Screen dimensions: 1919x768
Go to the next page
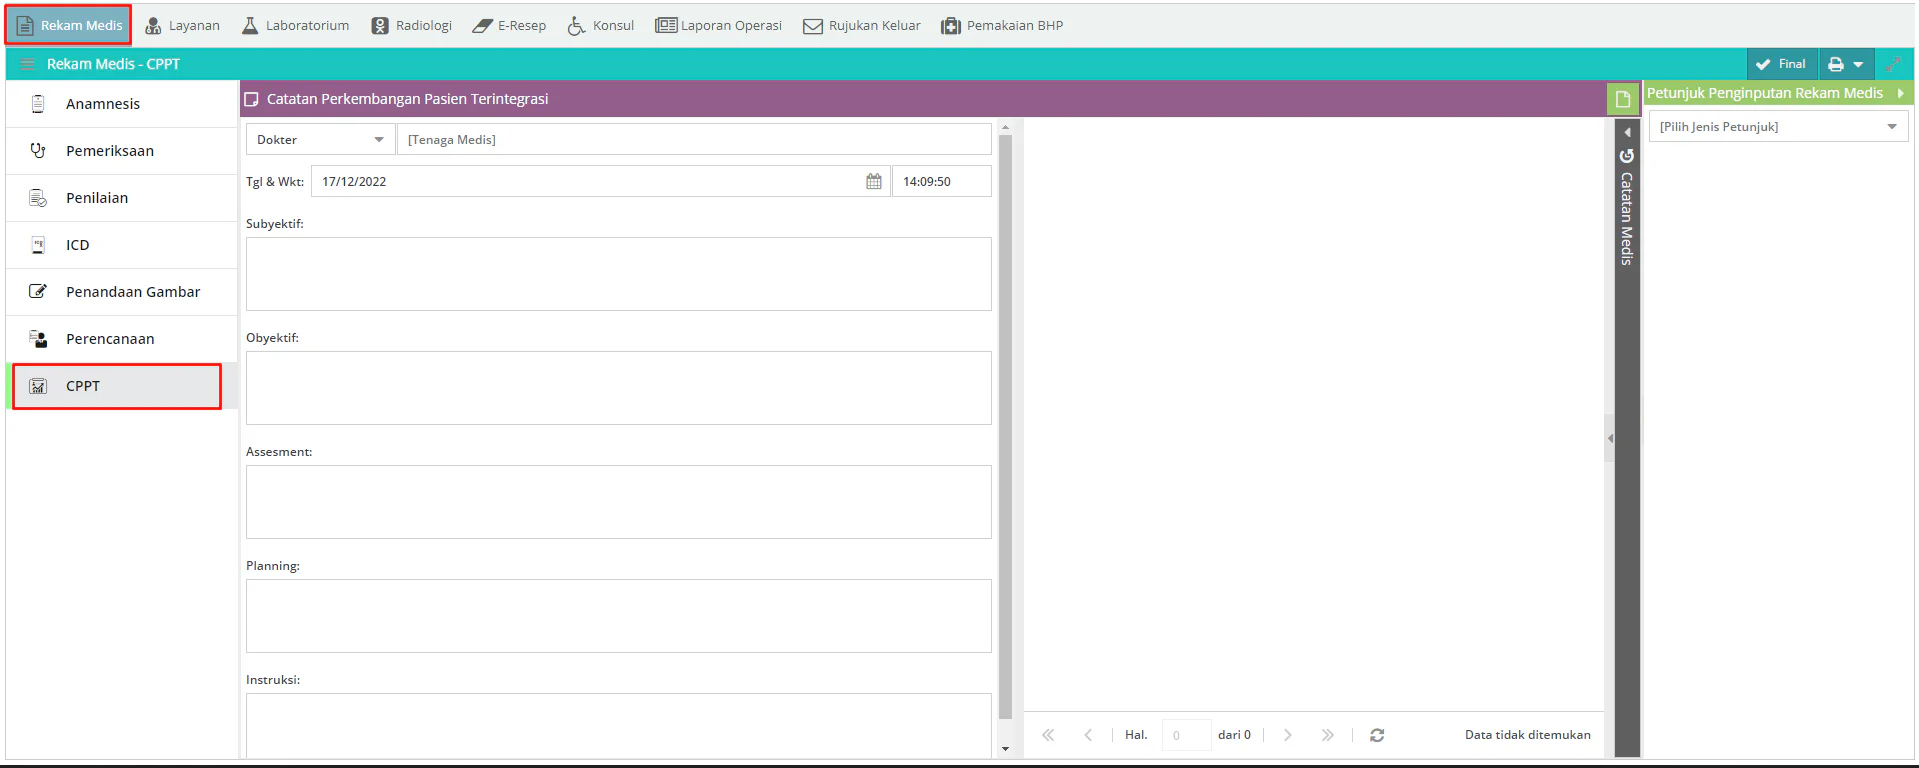click(1288, 735)
